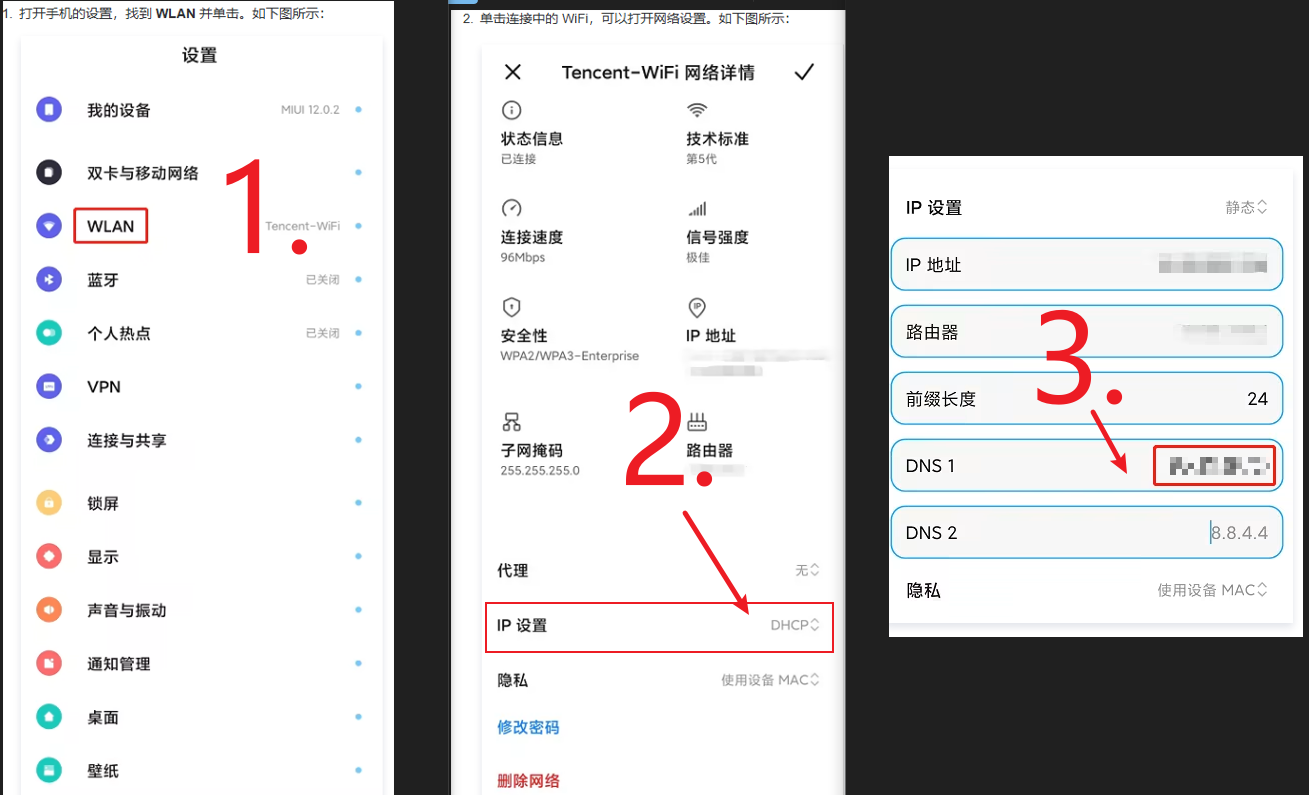Select the Bluetooth (蓝牙) settings icon
The image size is (1309, 795).
coord(49,279)
